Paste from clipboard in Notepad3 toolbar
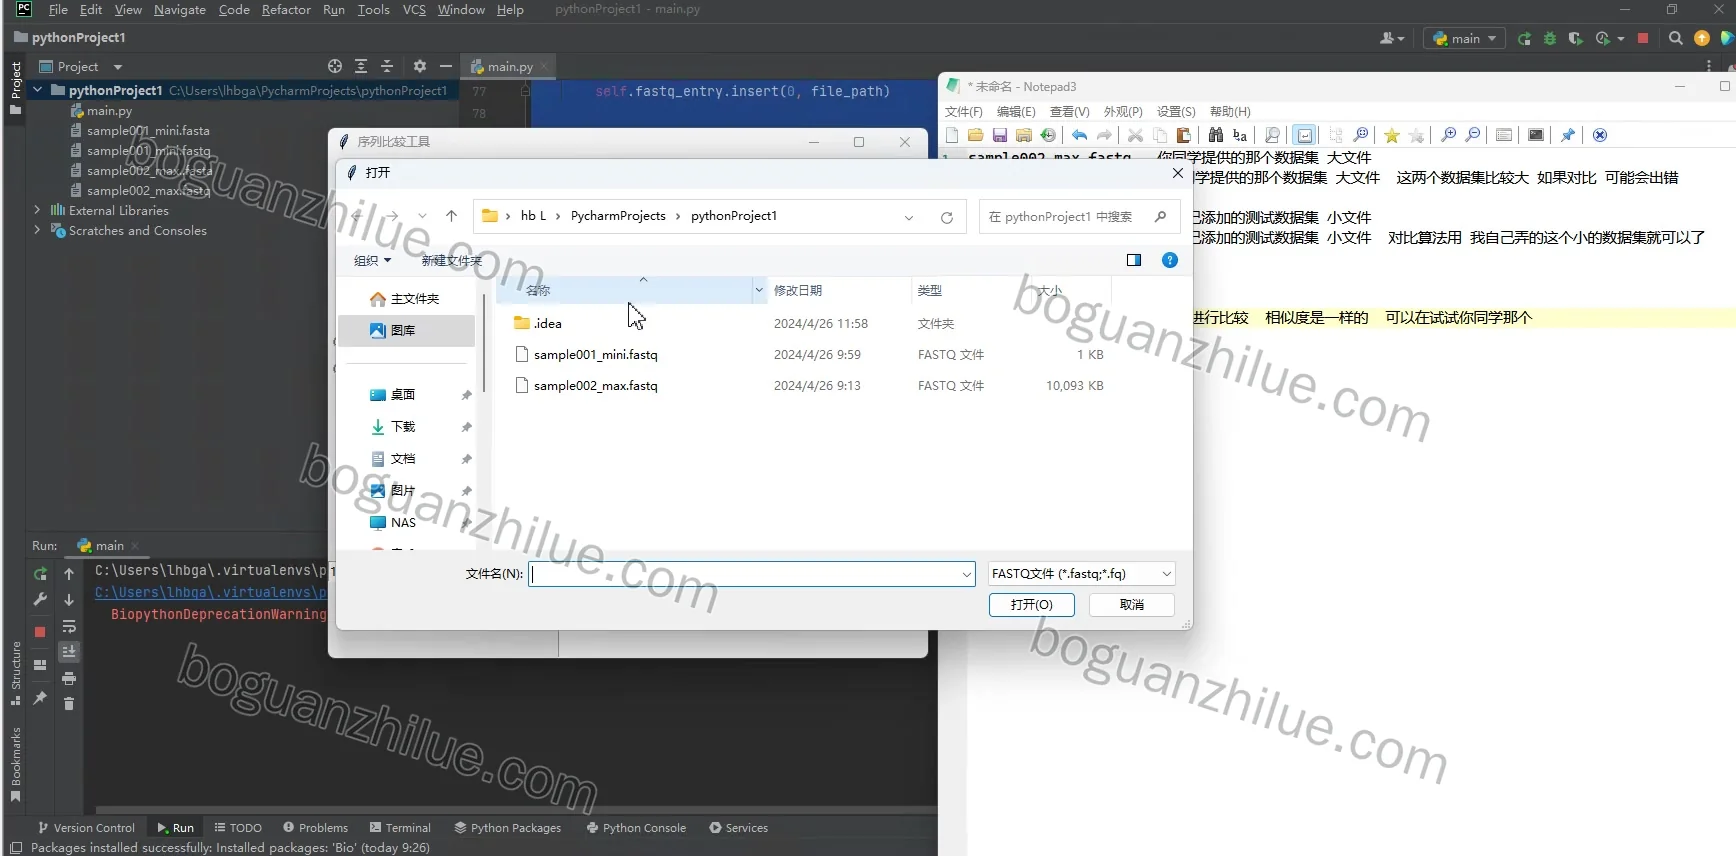The image size is (1736, 856). pos(1184,135)
